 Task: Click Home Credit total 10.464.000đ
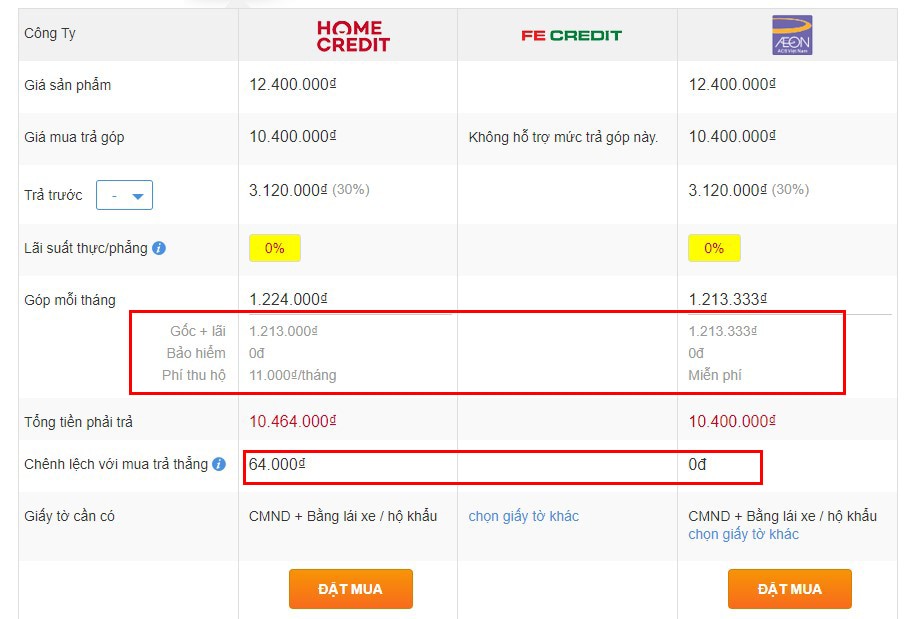pyautogui.click(x=292, y=421)
